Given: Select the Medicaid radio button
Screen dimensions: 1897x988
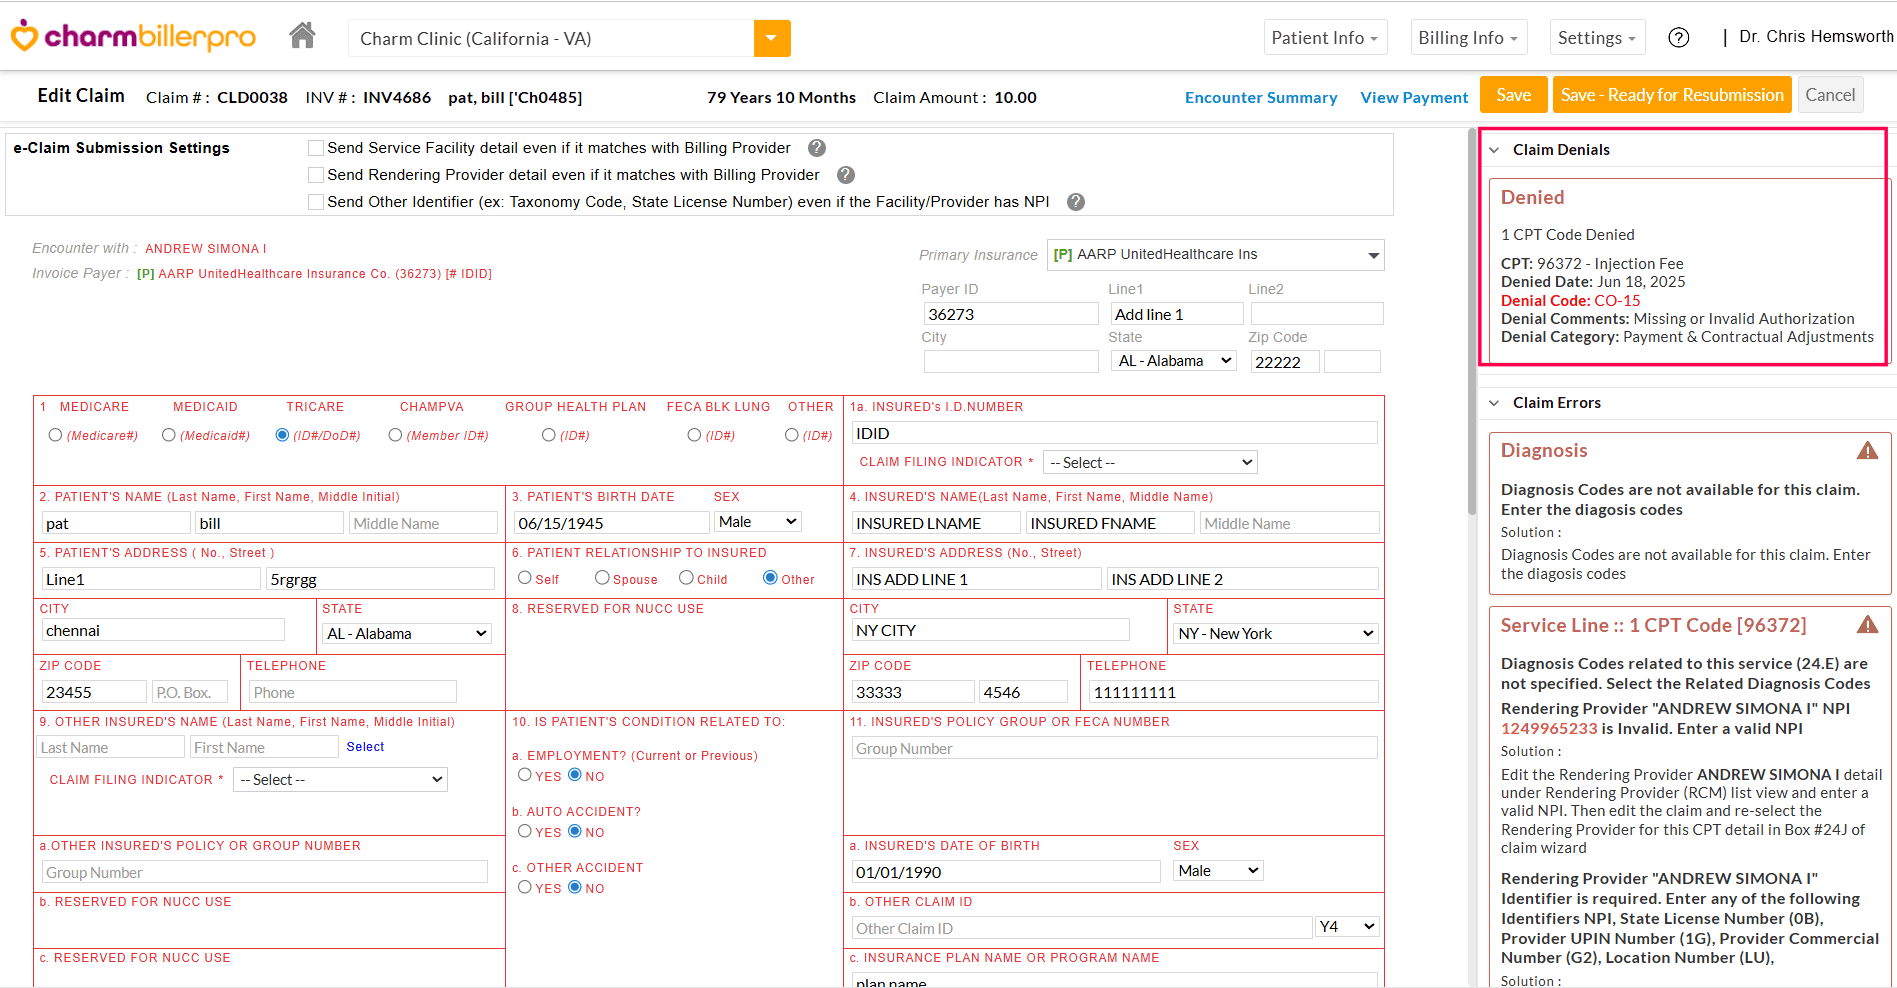Looking at the screenshot, I should (x=168, y=435).
